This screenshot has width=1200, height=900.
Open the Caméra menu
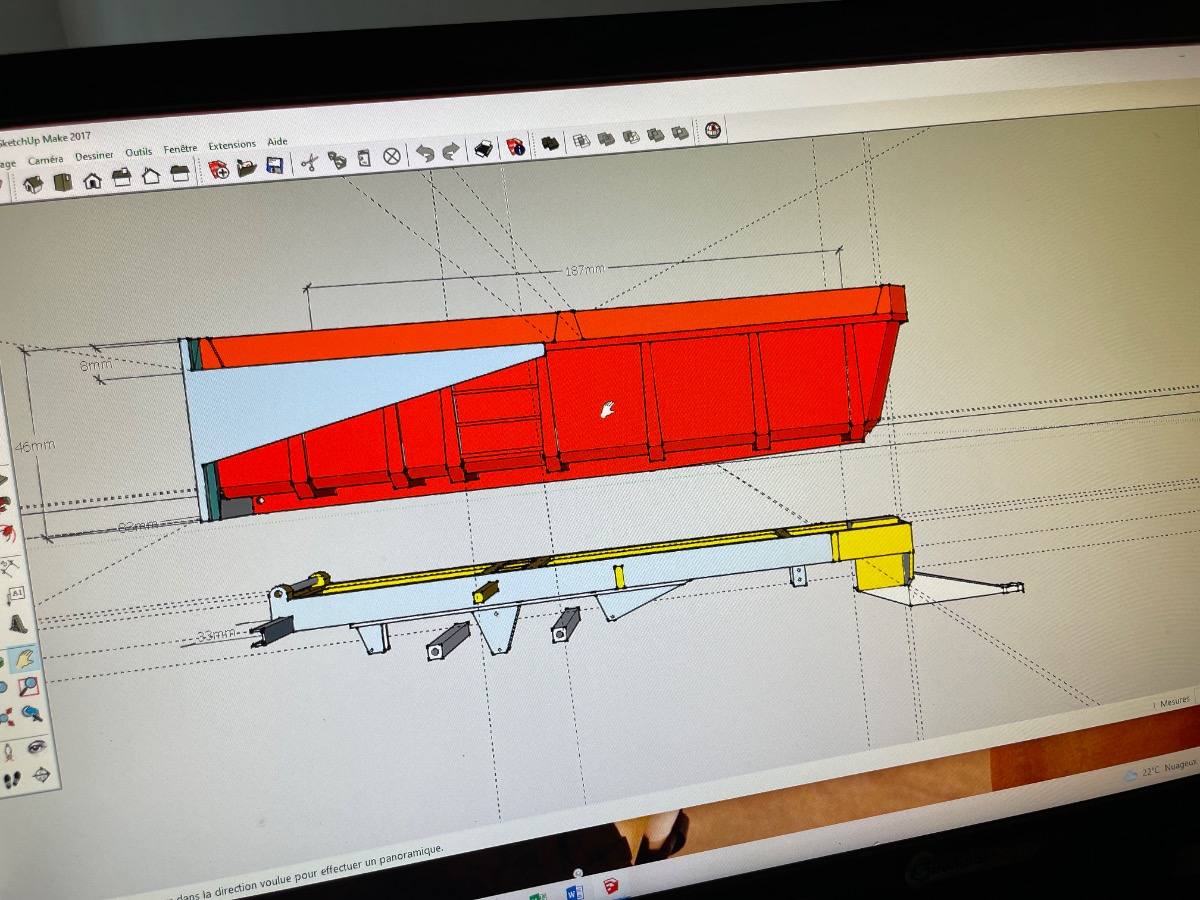pyautogui.click(x=45, y=159)
